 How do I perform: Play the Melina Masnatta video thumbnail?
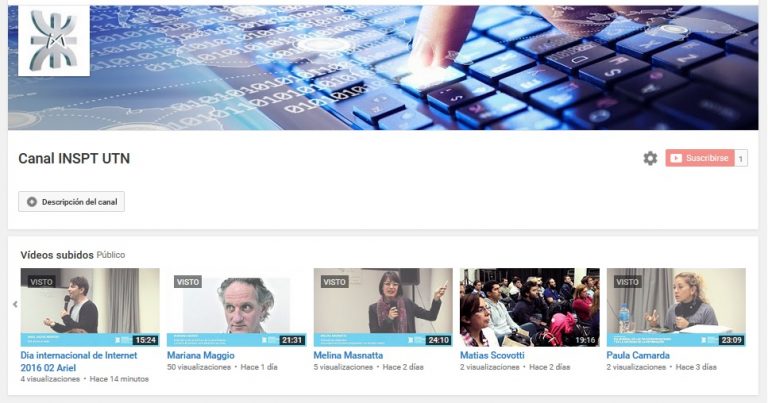click(x=383, y=306)
